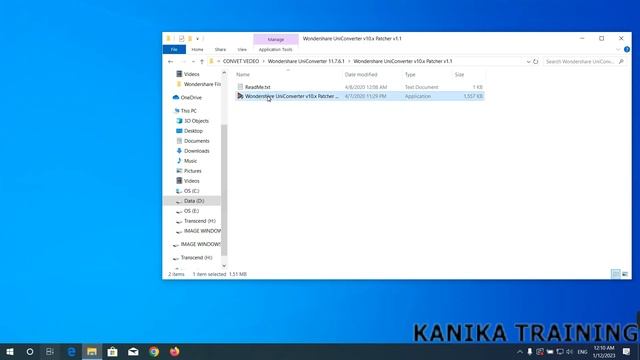Expand the ribbon with the chevron
Image resolution: width=640 pixels, height=360 pixels.
pos(618,49)
